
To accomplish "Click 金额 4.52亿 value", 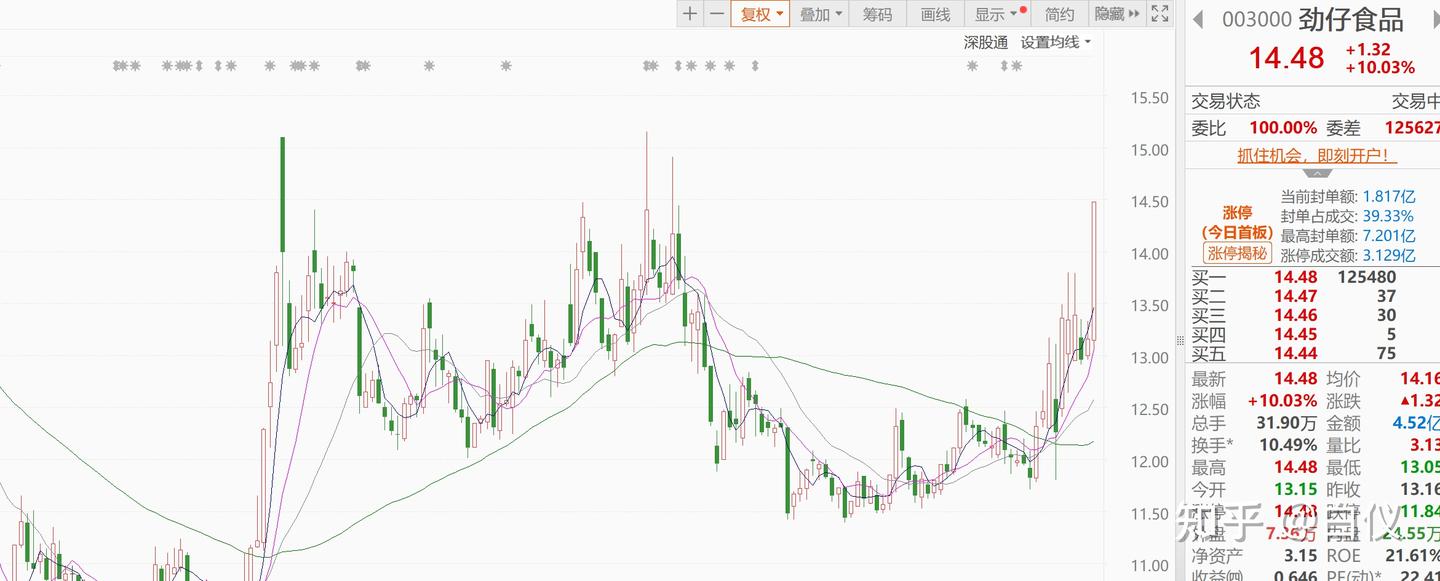I will [x=1416, y=423].
